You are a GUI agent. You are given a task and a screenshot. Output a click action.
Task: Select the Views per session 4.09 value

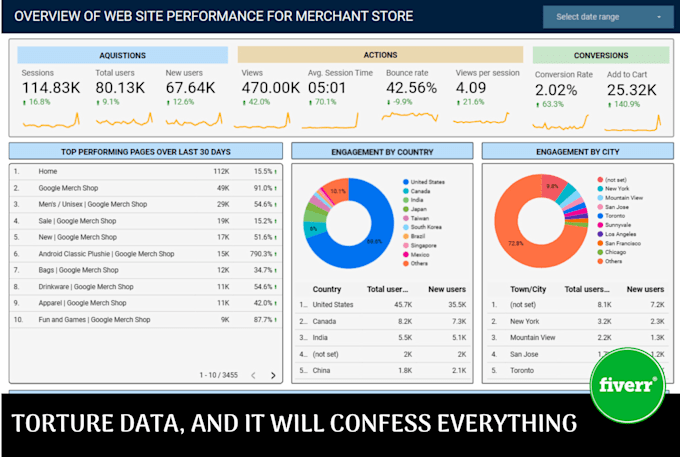pyautogui.click(x=471, y=88)
